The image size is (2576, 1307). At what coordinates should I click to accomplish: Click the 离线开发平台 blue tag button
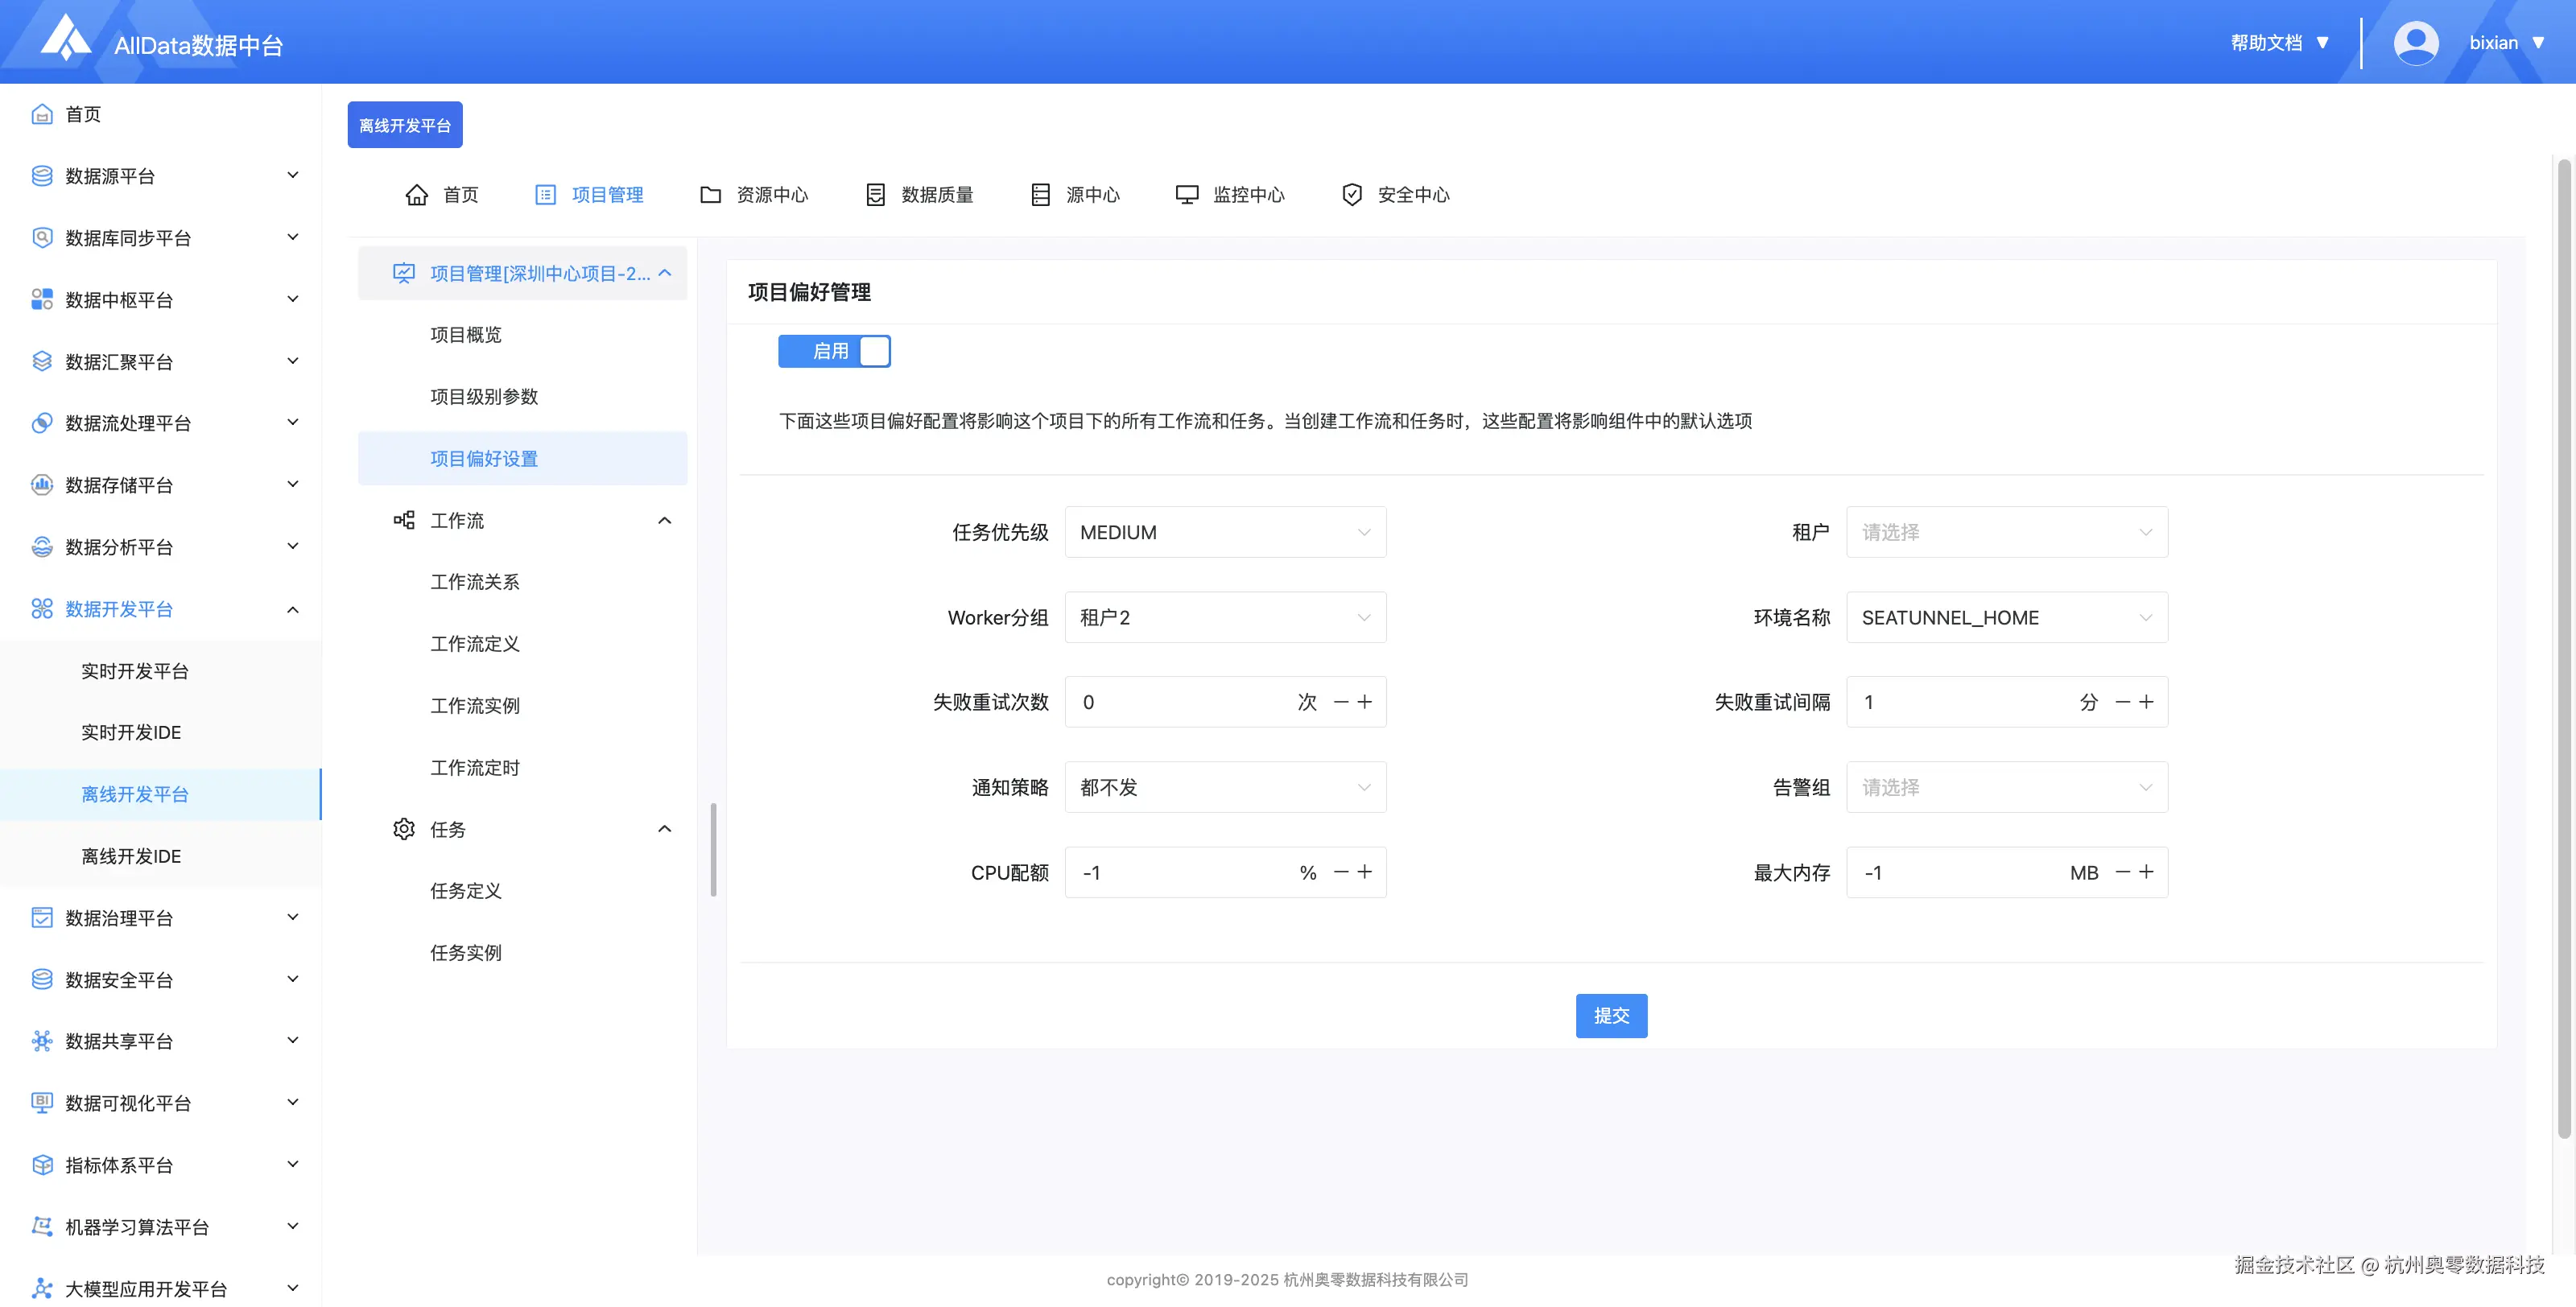coord(405,125)
